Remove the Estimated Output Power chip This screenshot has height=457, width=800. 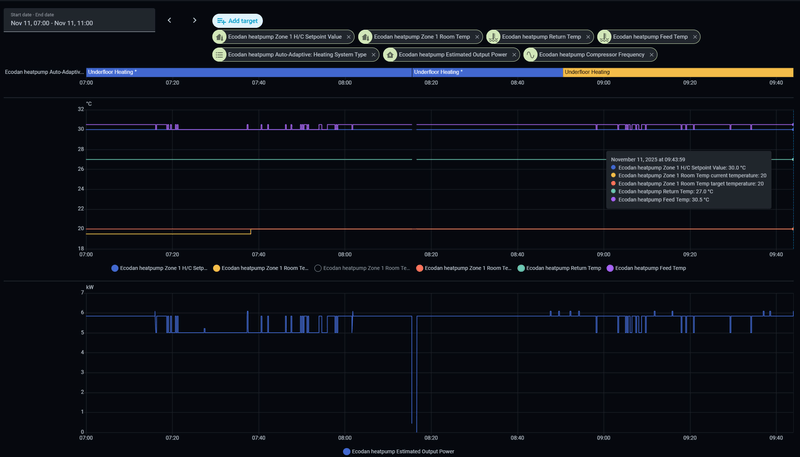tap(513, 54)
